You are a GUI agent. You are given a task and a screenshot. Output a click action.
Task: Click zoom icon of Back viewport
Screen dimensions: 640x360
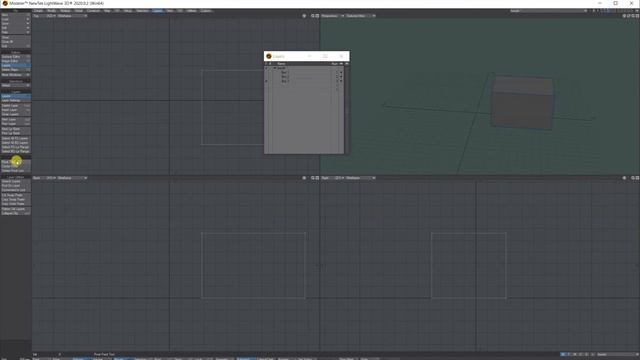(313, 178)
